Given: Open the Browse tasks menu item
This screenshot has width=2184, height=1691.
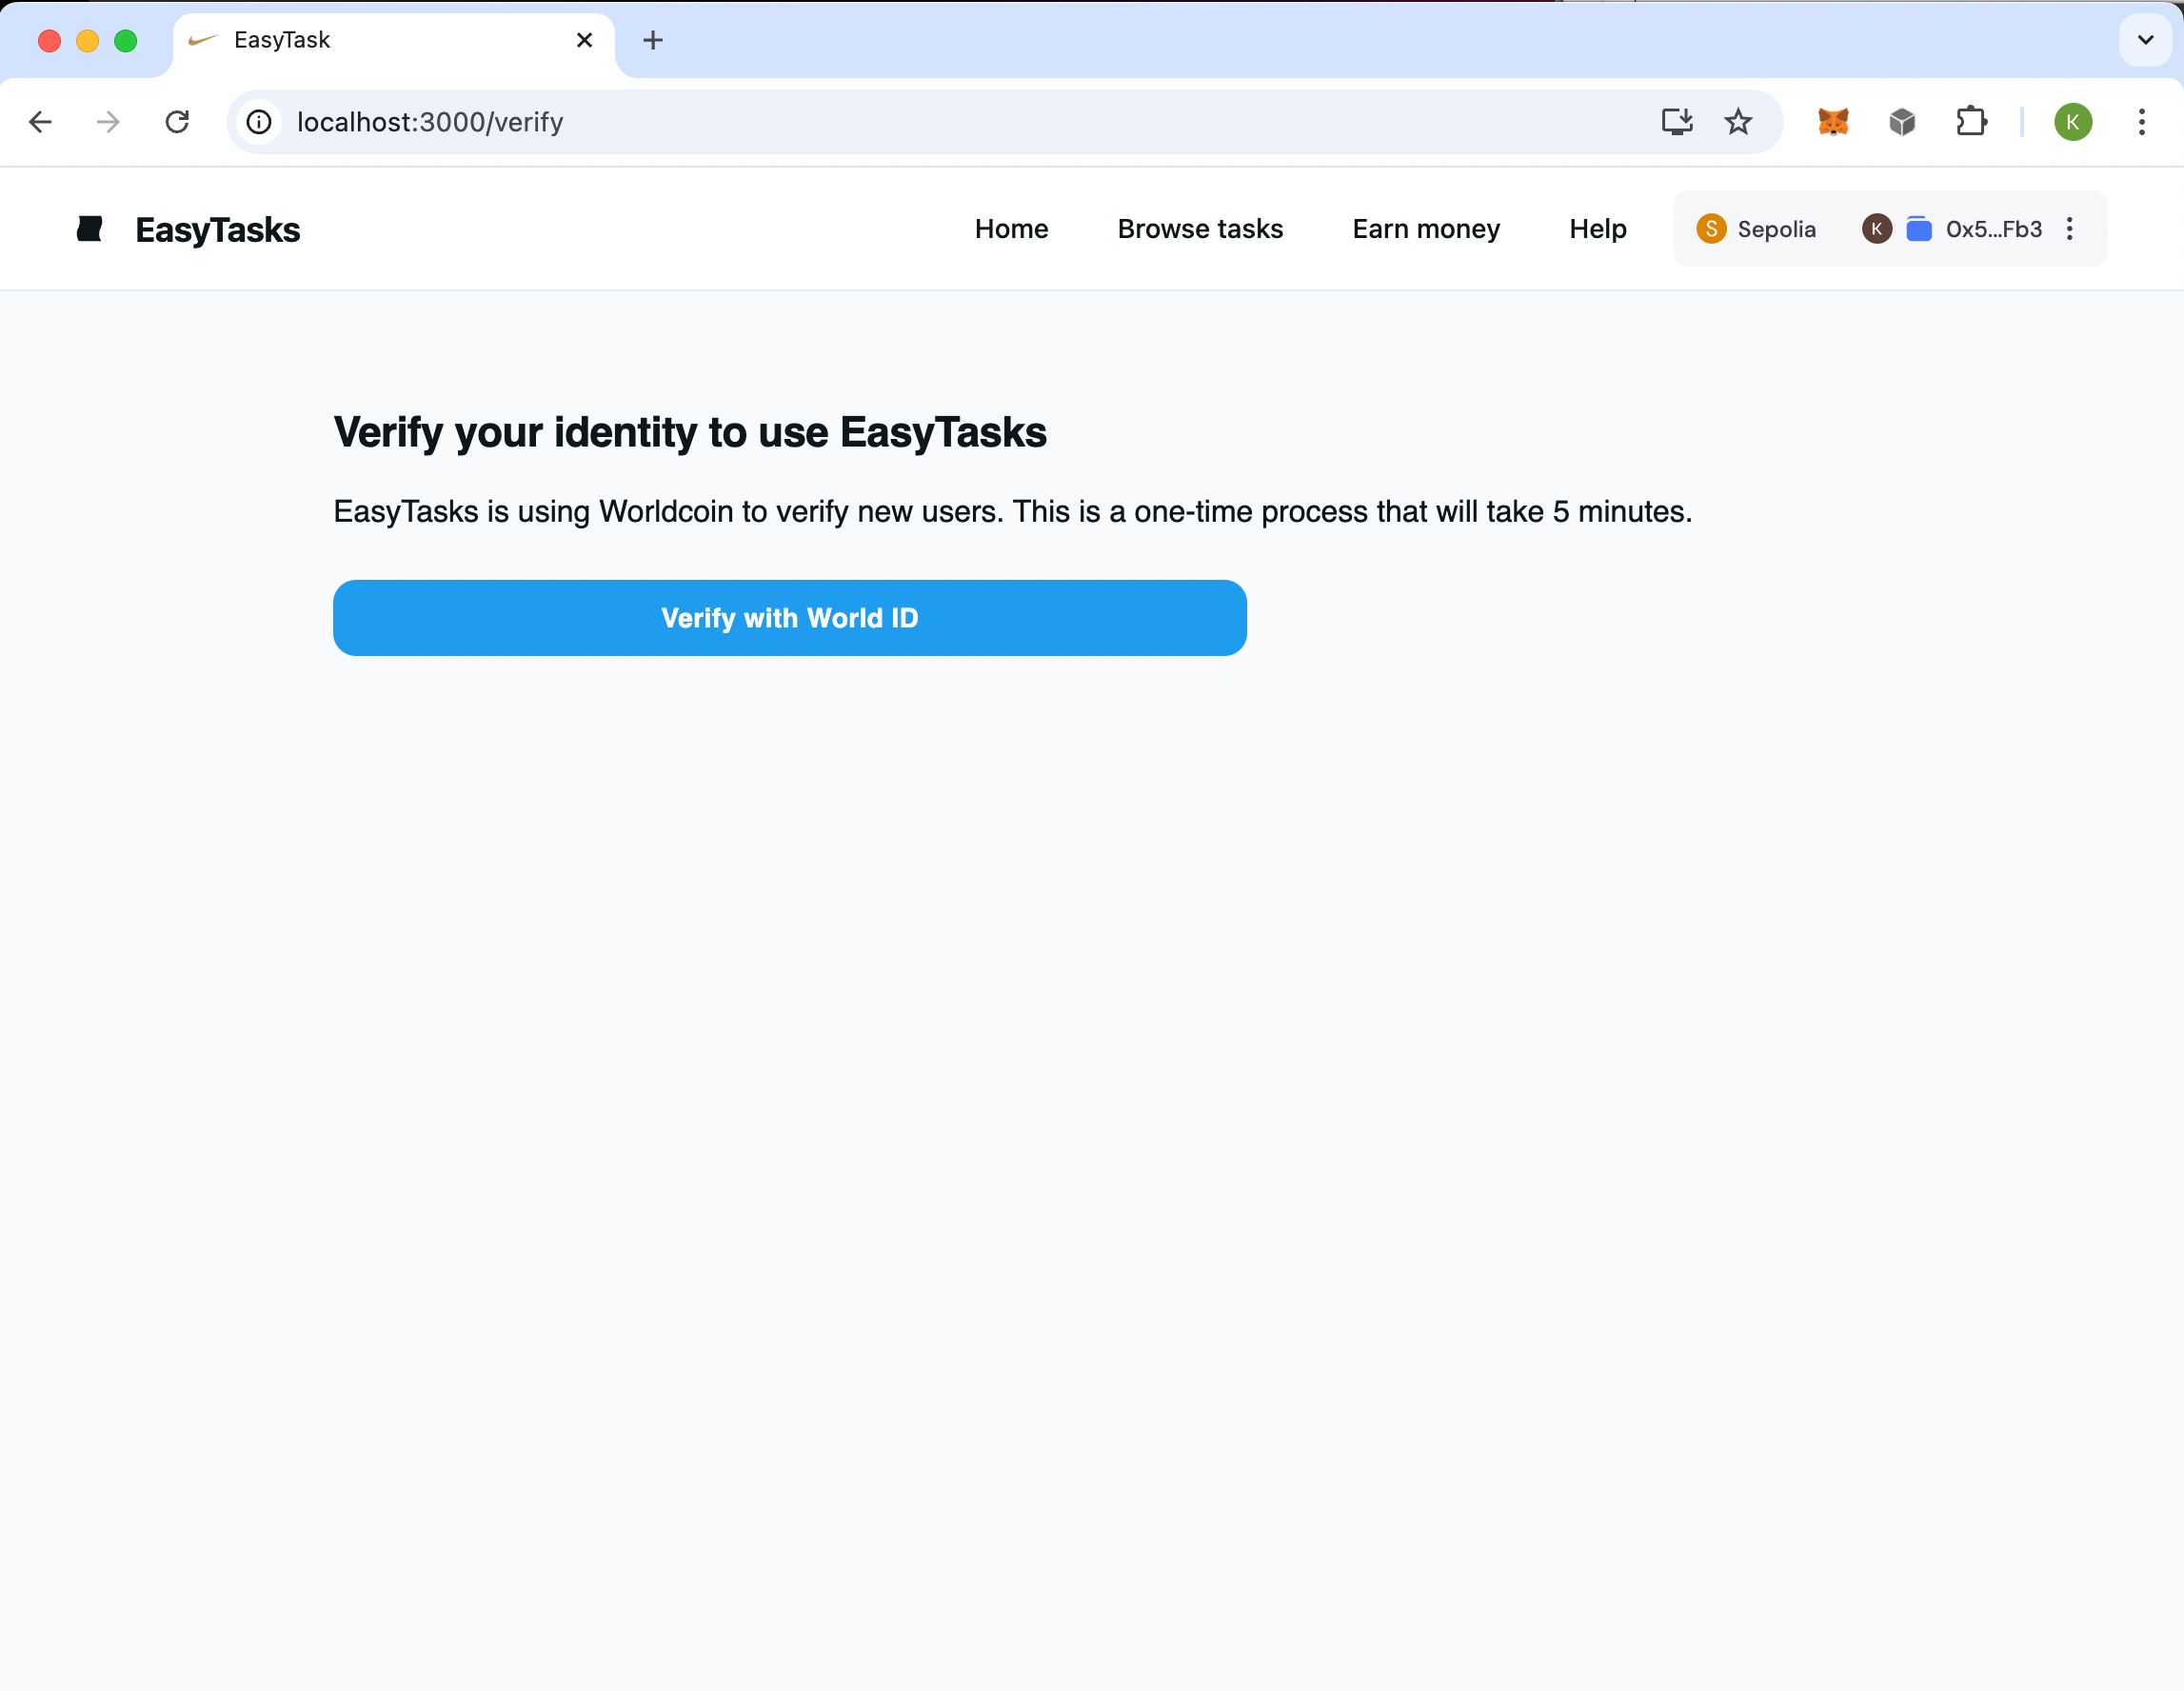Looking at the screenshot, I should point(1201,229).
